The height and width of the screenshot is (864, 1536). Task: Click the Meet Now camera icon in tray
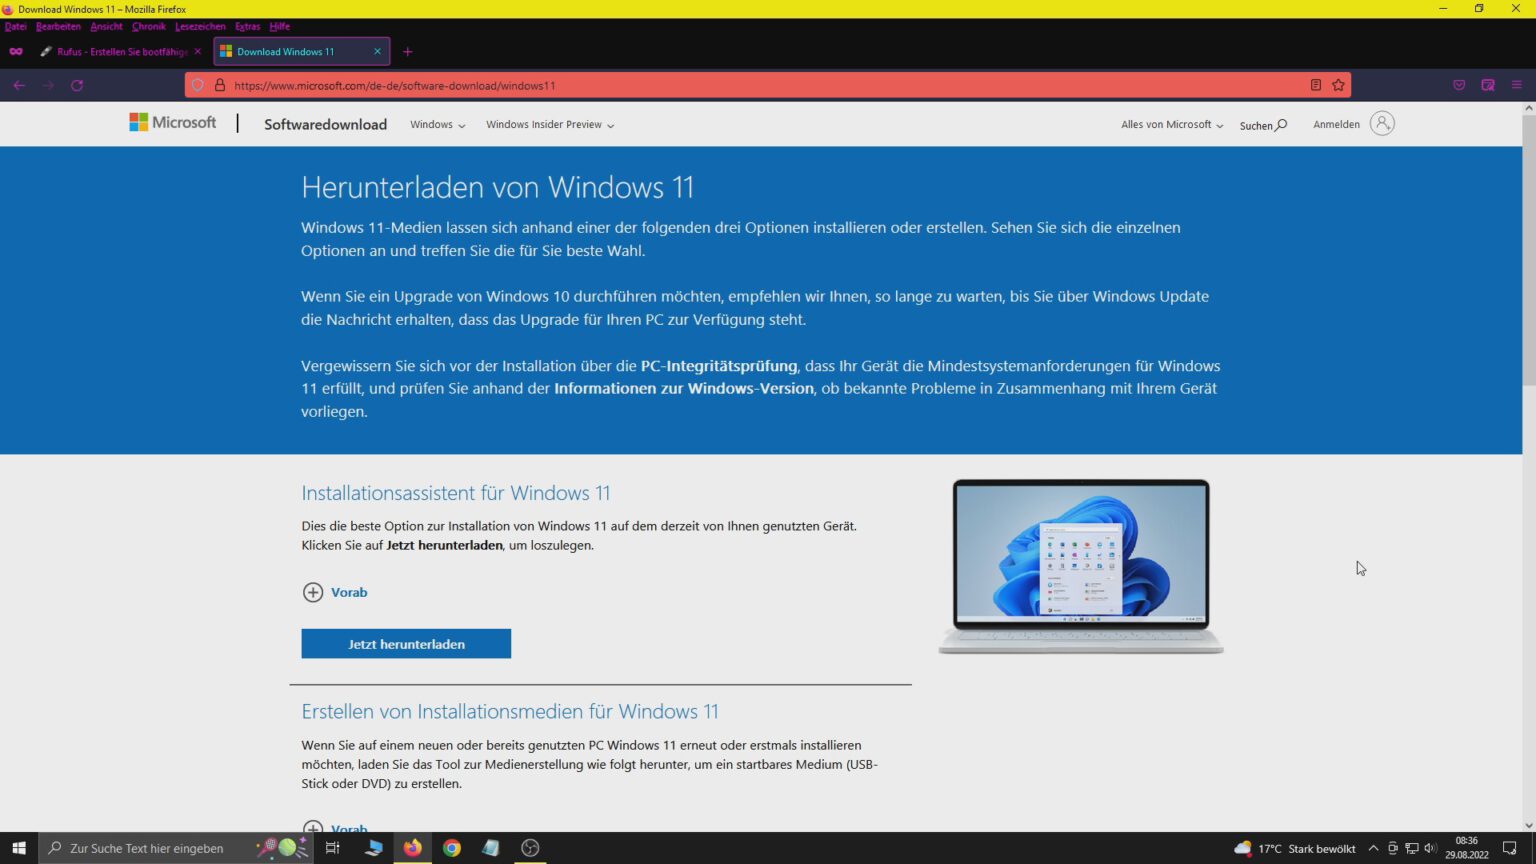pyautogui.click(x=1393, y=848)
